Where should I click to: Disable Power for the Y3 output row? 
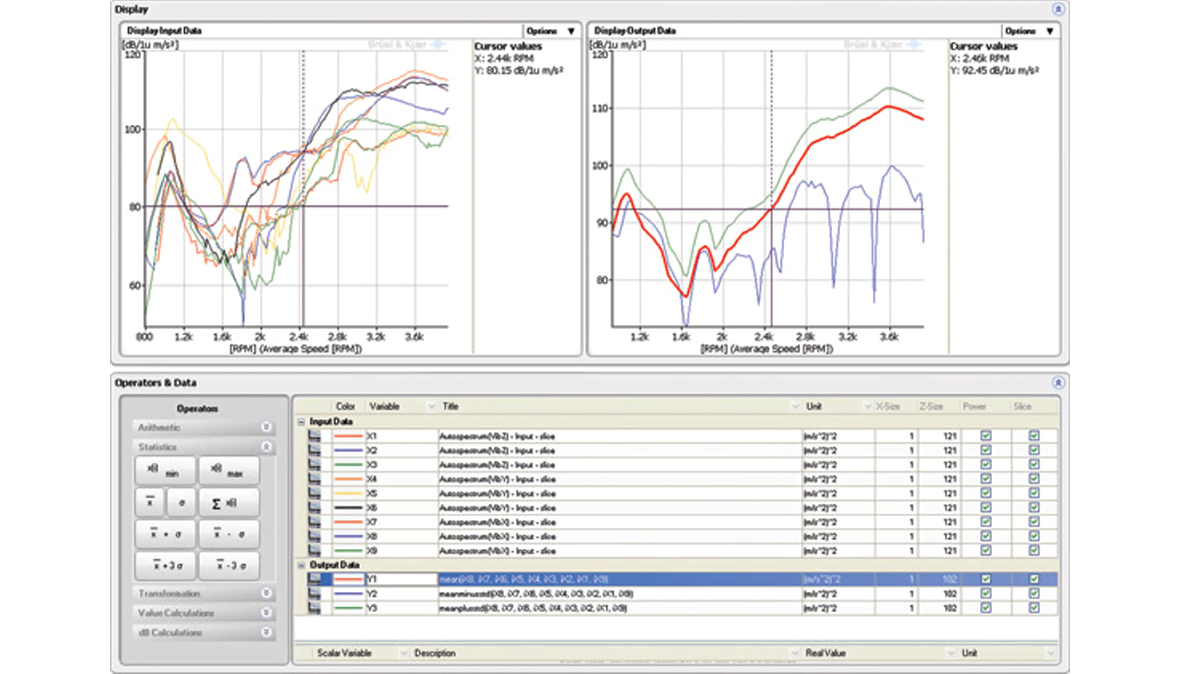pyautogui.click(x=984, y=606)
